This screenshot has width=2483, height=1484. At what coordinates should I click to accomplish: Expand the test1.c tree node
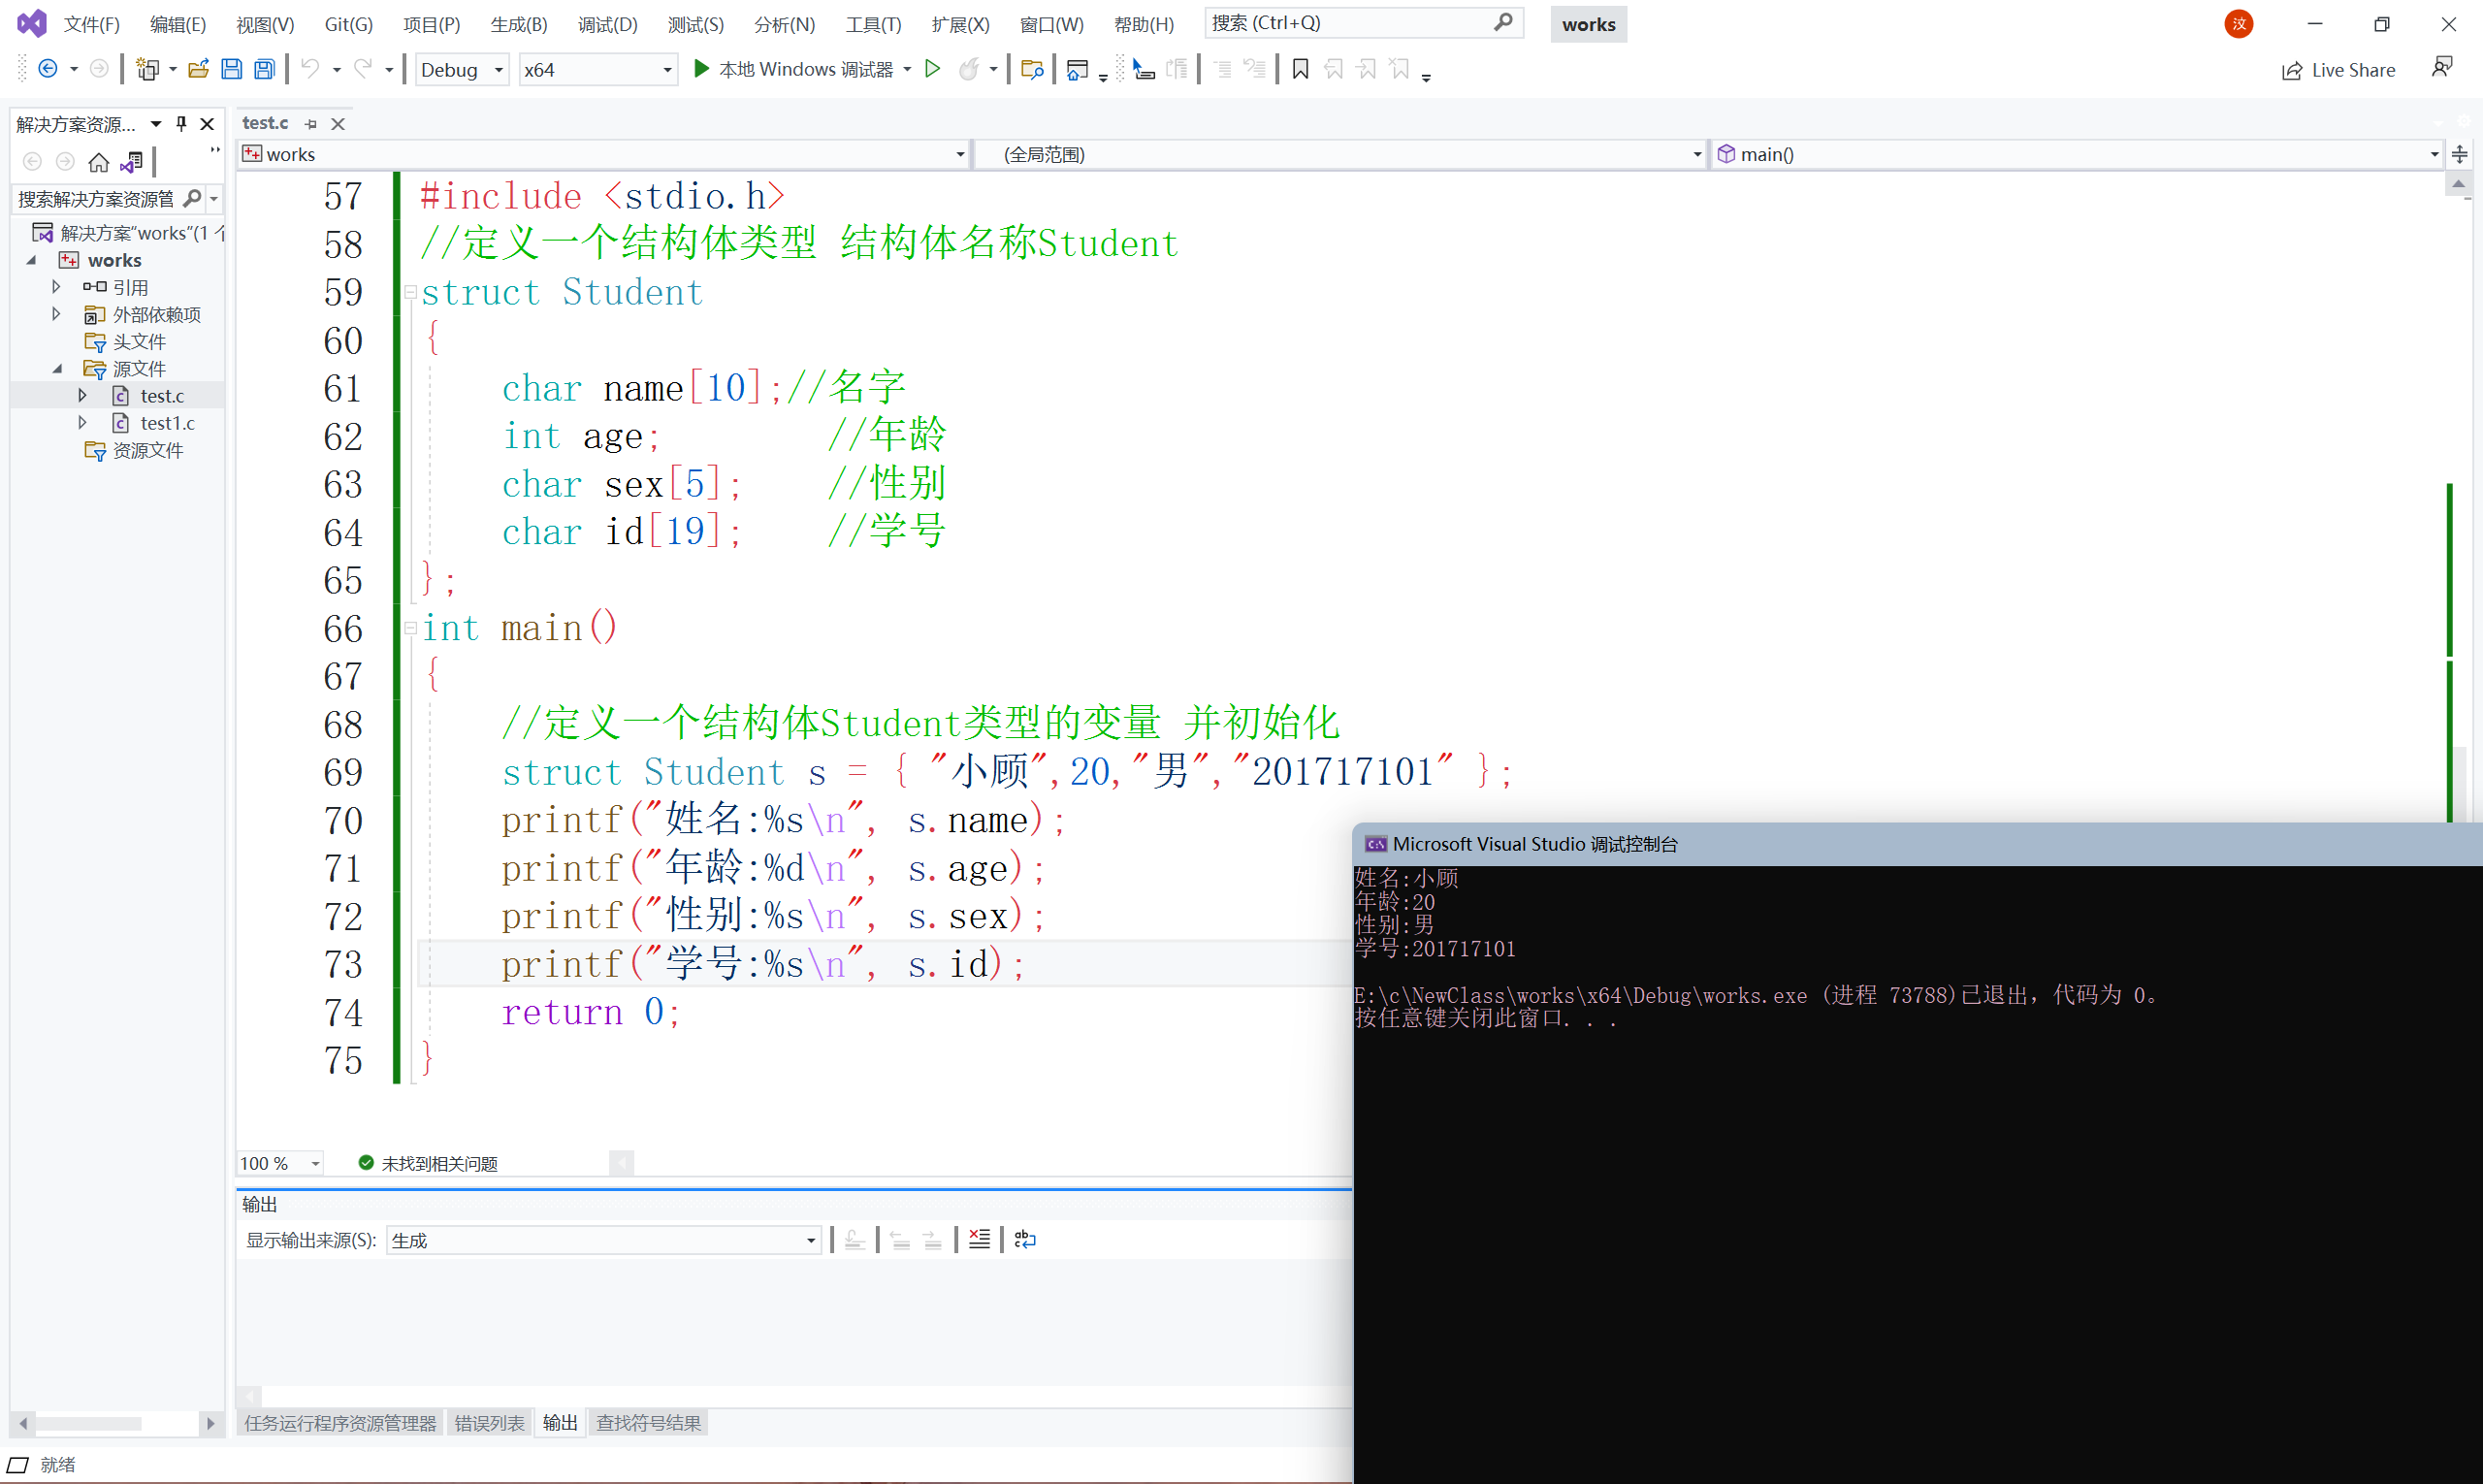(x=83, y=423)
